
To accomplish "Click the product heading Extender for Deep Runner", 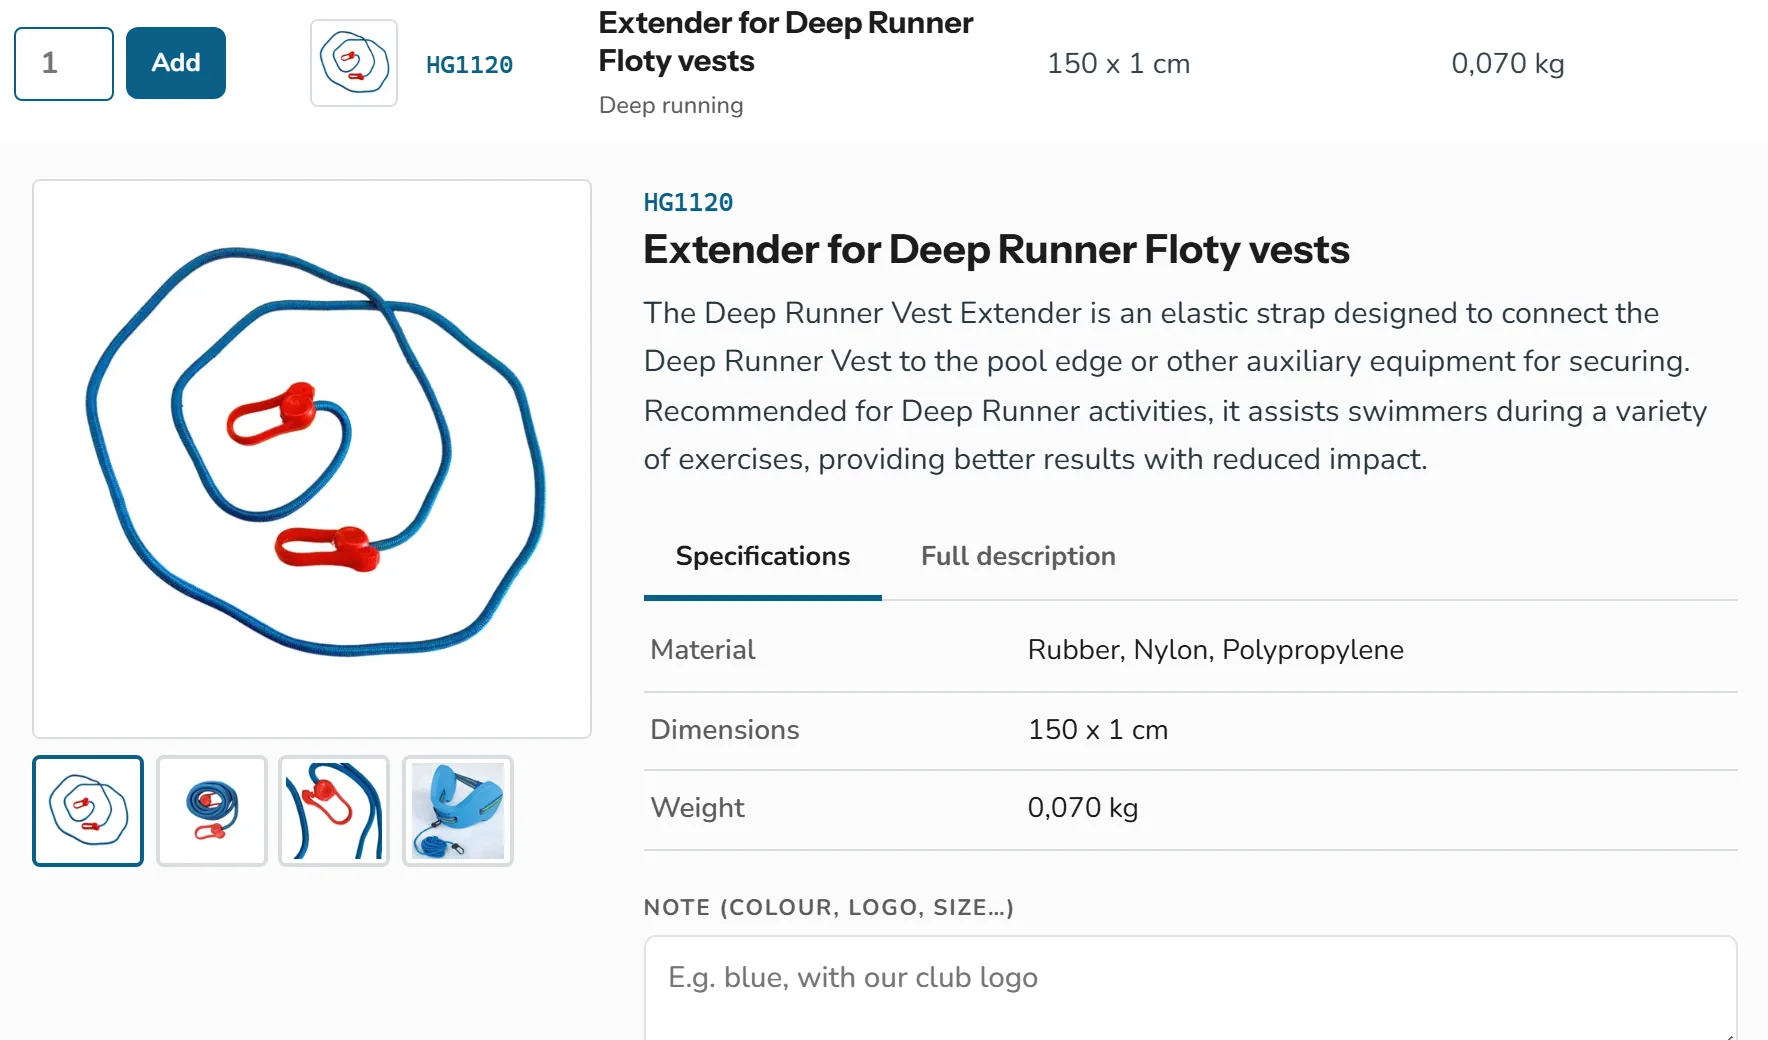I will click(996, 250).
